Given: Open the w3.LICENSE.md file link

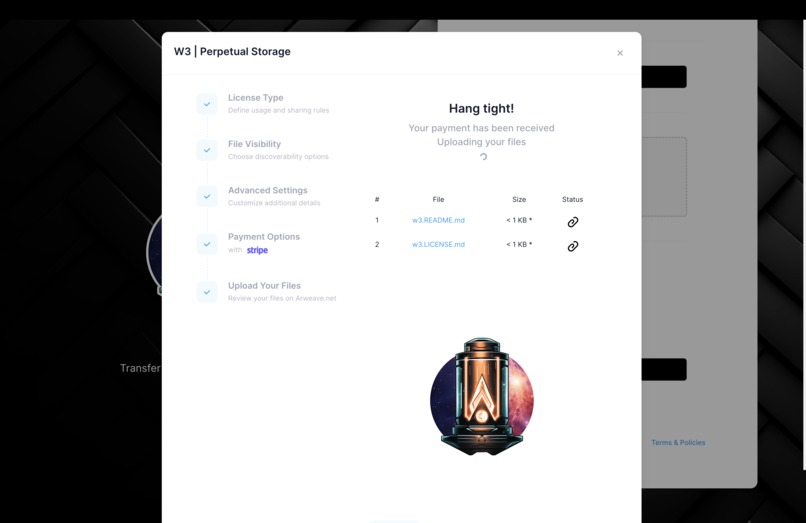Looking at the screenshot, I should (x=438, y=244).
